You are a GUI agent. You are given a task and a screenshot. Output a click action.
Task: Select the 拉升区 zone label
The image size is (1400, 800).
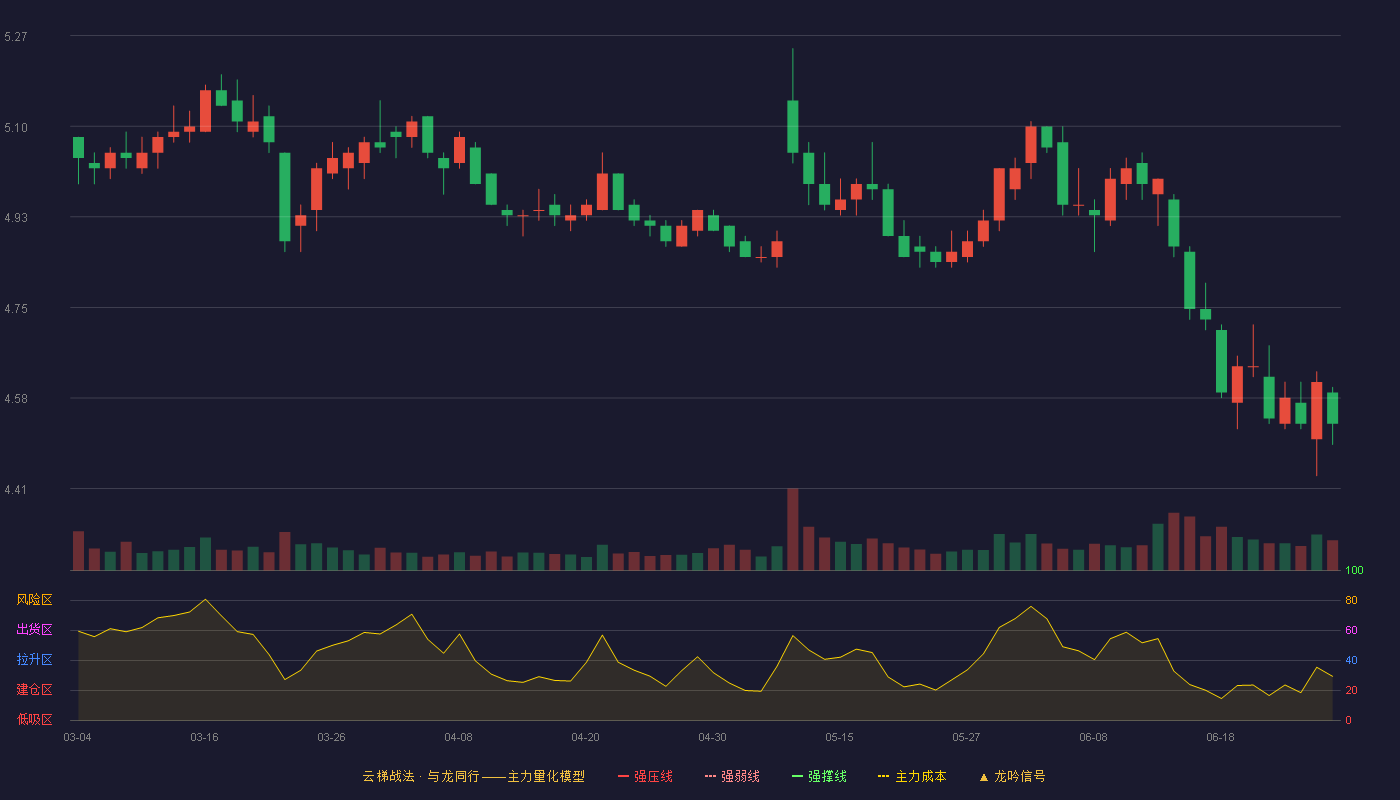click(35, 660)
